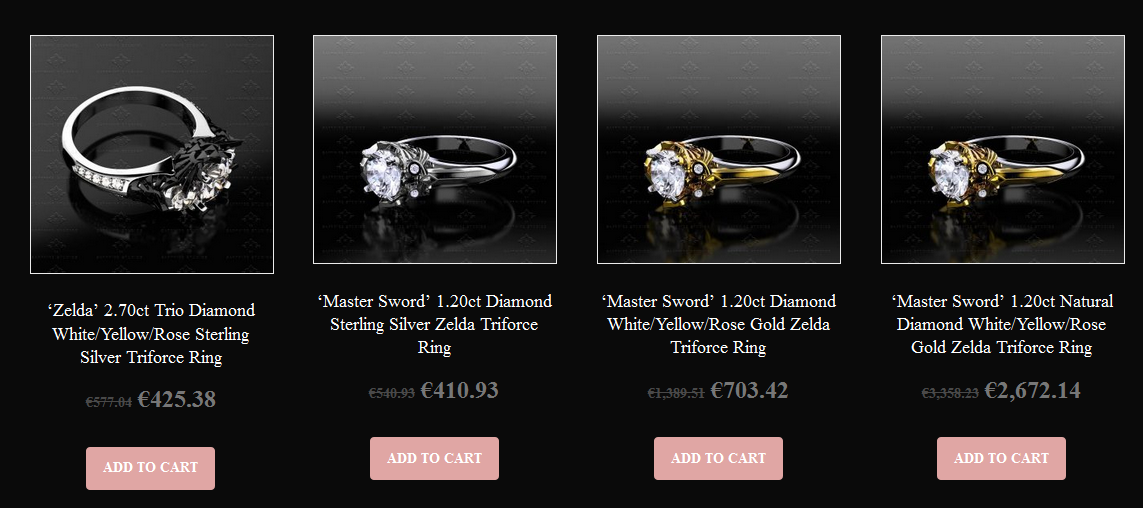Open the 'Zelda' 2.70ct Trio Diamond ring image
The width and height of the screenshot is (1143, 508).
152,155
